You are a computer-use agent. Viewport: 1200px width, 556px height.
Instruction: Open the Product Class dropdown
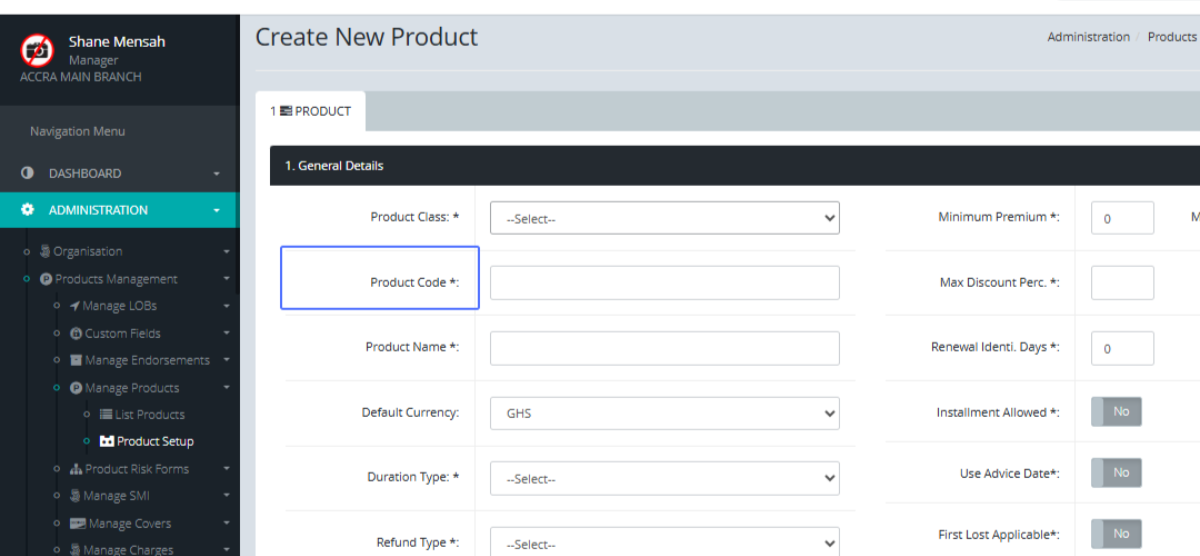click(x=664, y=218)
